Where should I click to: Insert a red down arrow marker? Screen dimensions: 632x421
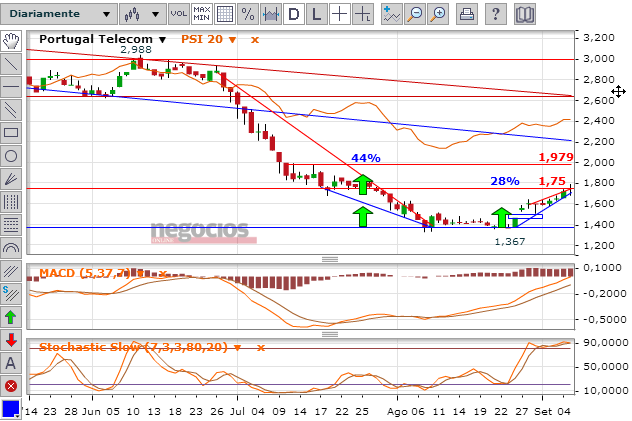[x=11, y=340]
